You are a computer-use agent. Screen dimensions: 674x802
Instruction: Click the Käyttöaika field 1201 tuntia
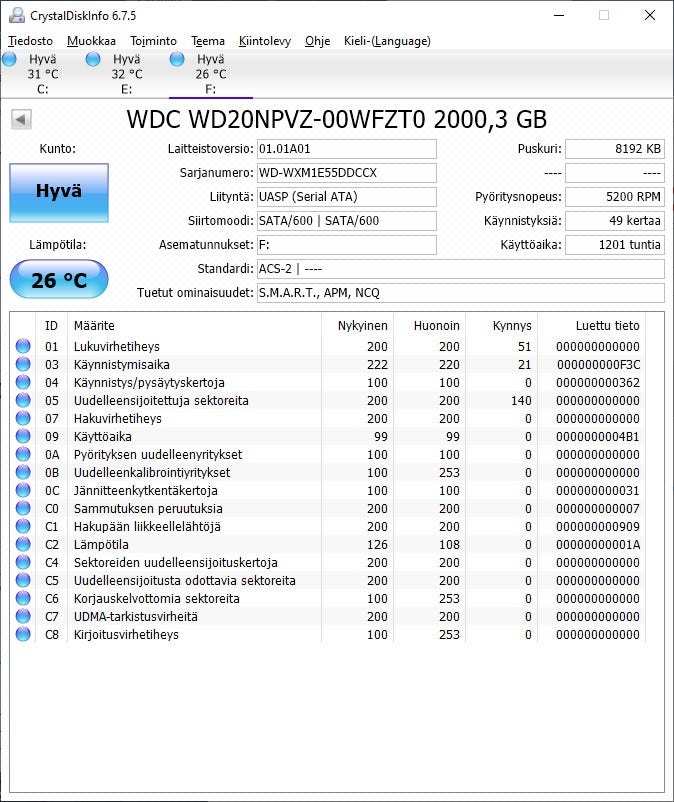(x=615, y=245)
